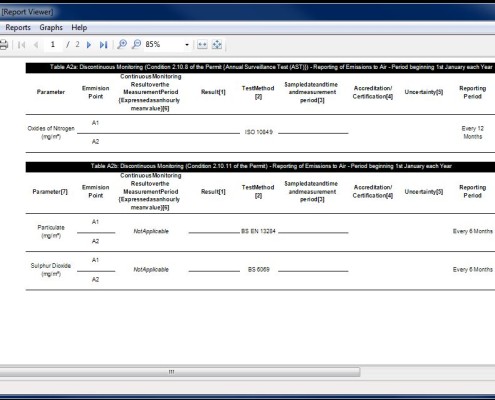Screen dimensions: 495x400
Task: Click NotApplicable in the Particulate row
Action: tap(151, 231)
